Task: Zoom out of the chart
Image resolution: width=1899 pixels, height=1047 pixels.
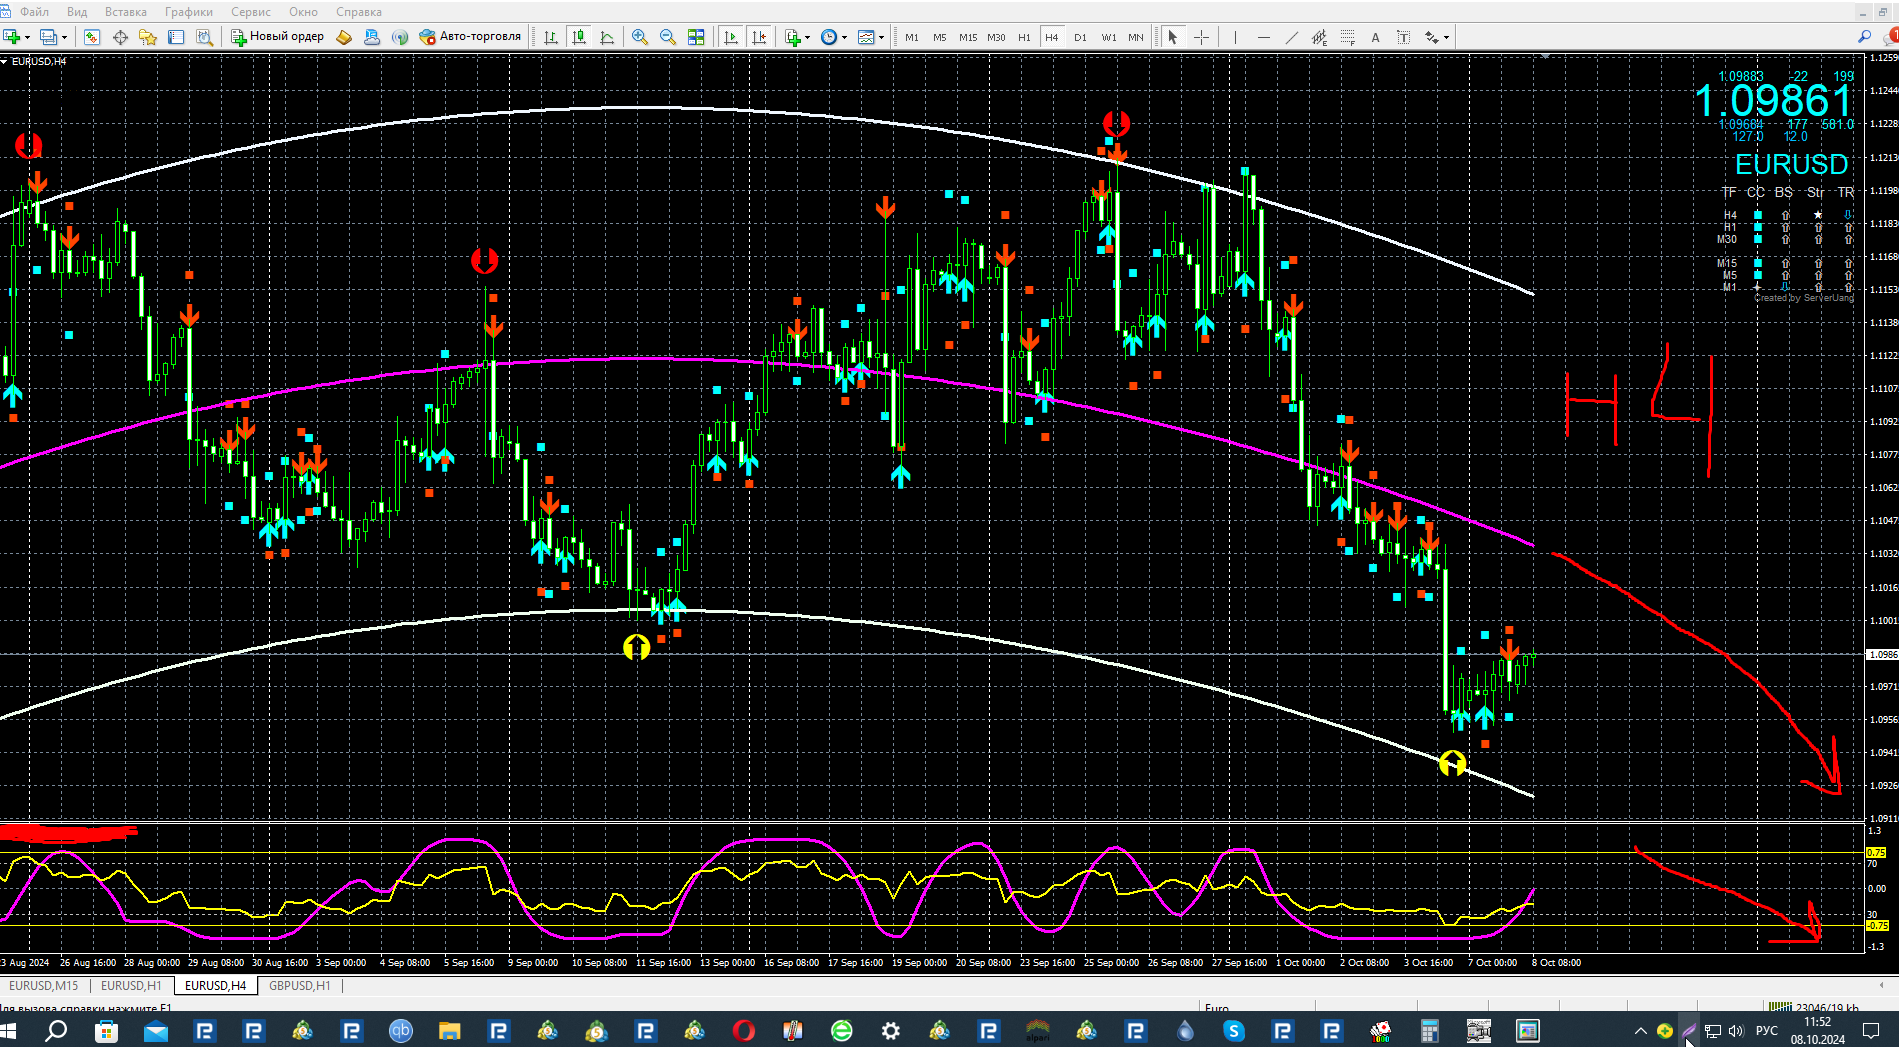Action: (x=667, y=37)
